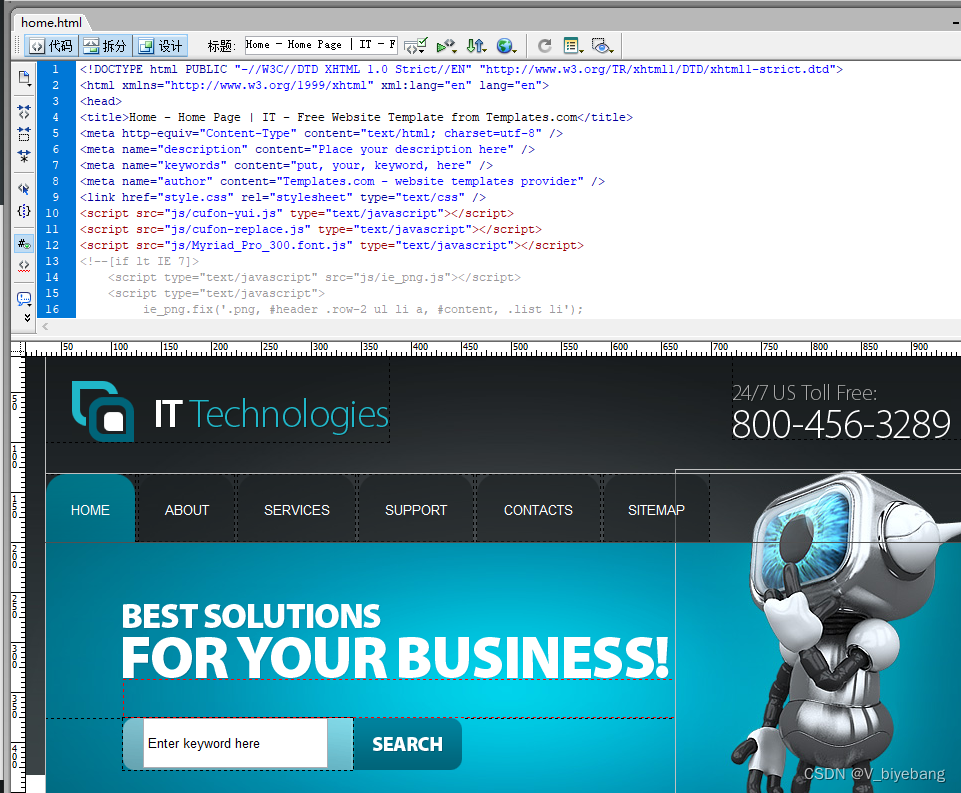961x793 pixels.
Task: Open Preview in Browser globe icon
Action: coord(506,46)
